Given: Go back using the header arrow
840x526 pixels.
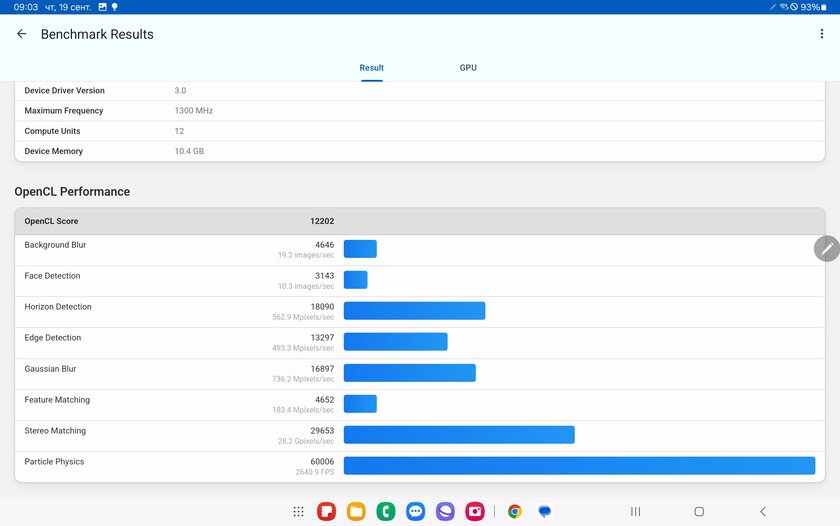Looking at the screenshot, I should point(21,34).
